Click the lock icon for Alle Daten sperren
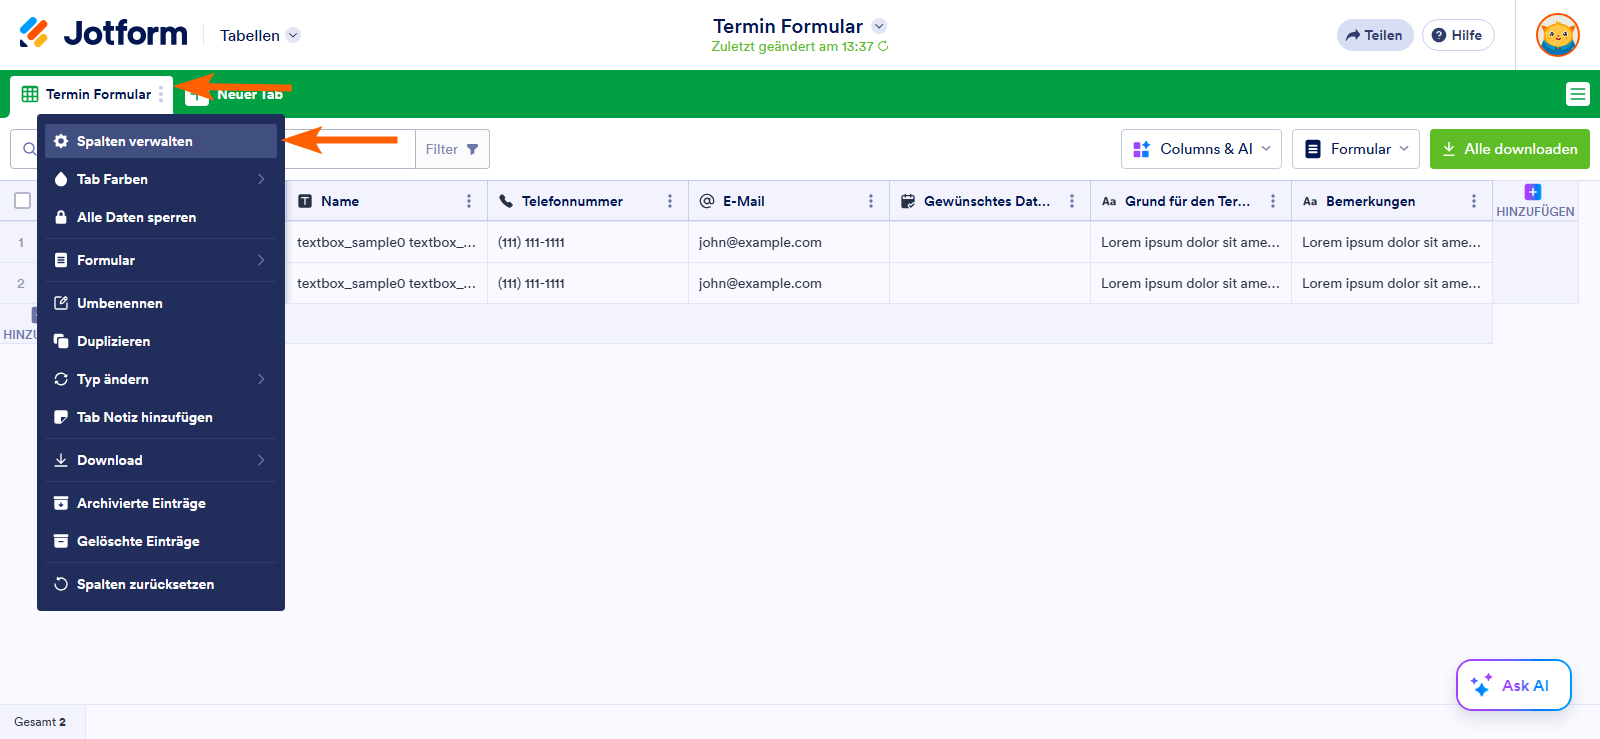1600x739 pixels. [x=61, y=217]
